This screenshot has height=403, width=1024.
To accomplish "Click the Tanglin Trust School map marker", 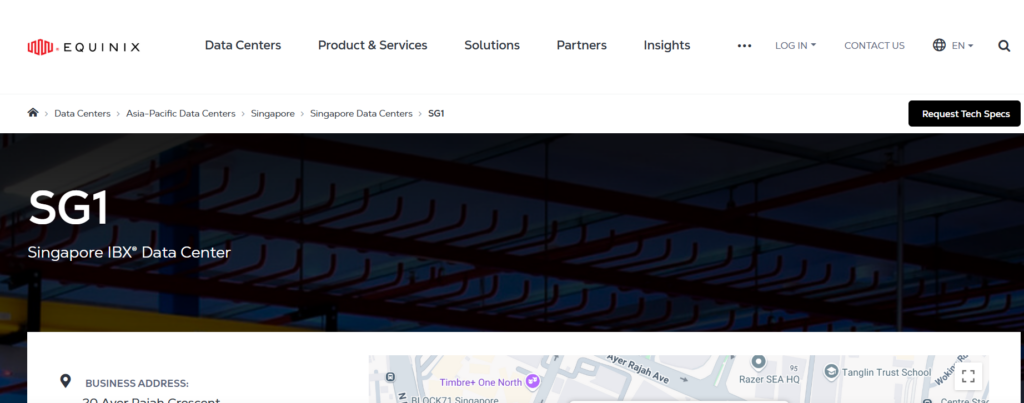I will click(x=831, y=372).
